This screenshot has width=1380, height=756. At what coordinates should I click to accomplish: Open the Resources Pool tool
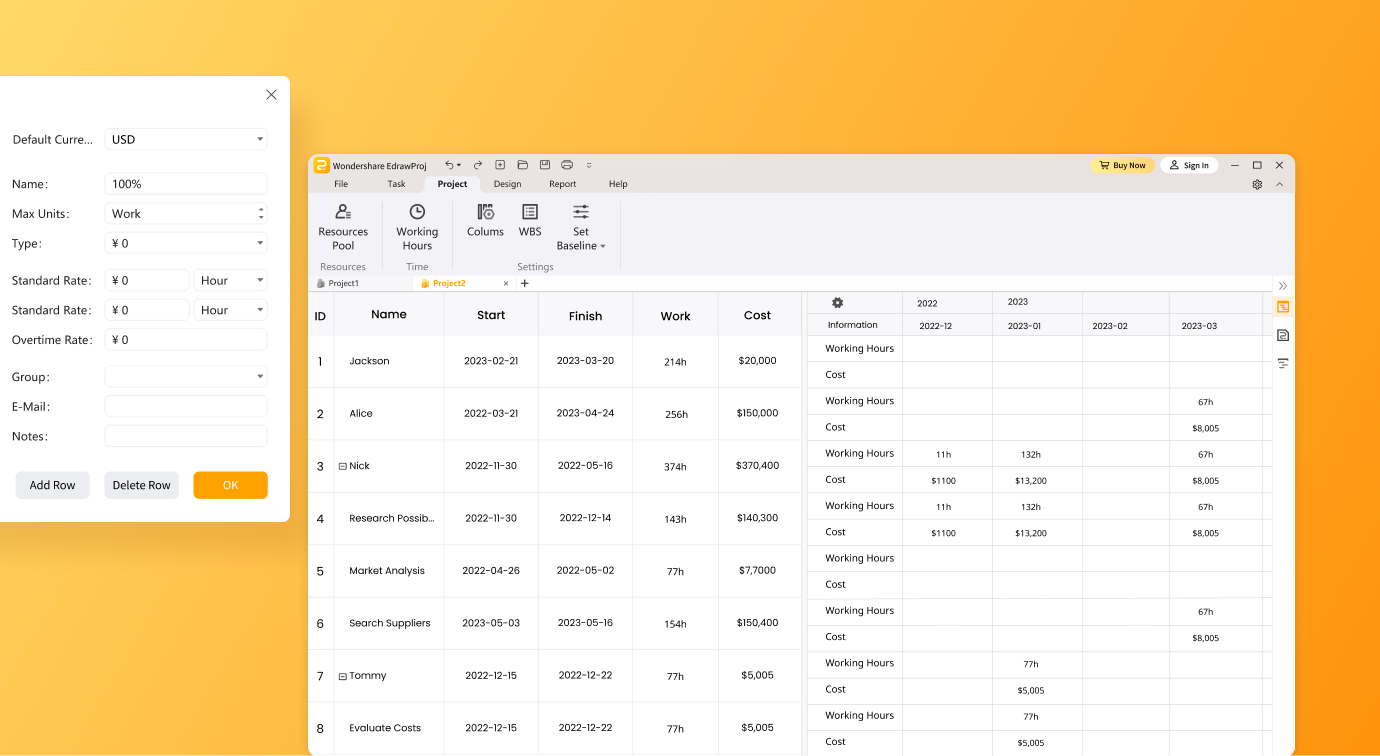pyautogui.click(x=343, y=227)
